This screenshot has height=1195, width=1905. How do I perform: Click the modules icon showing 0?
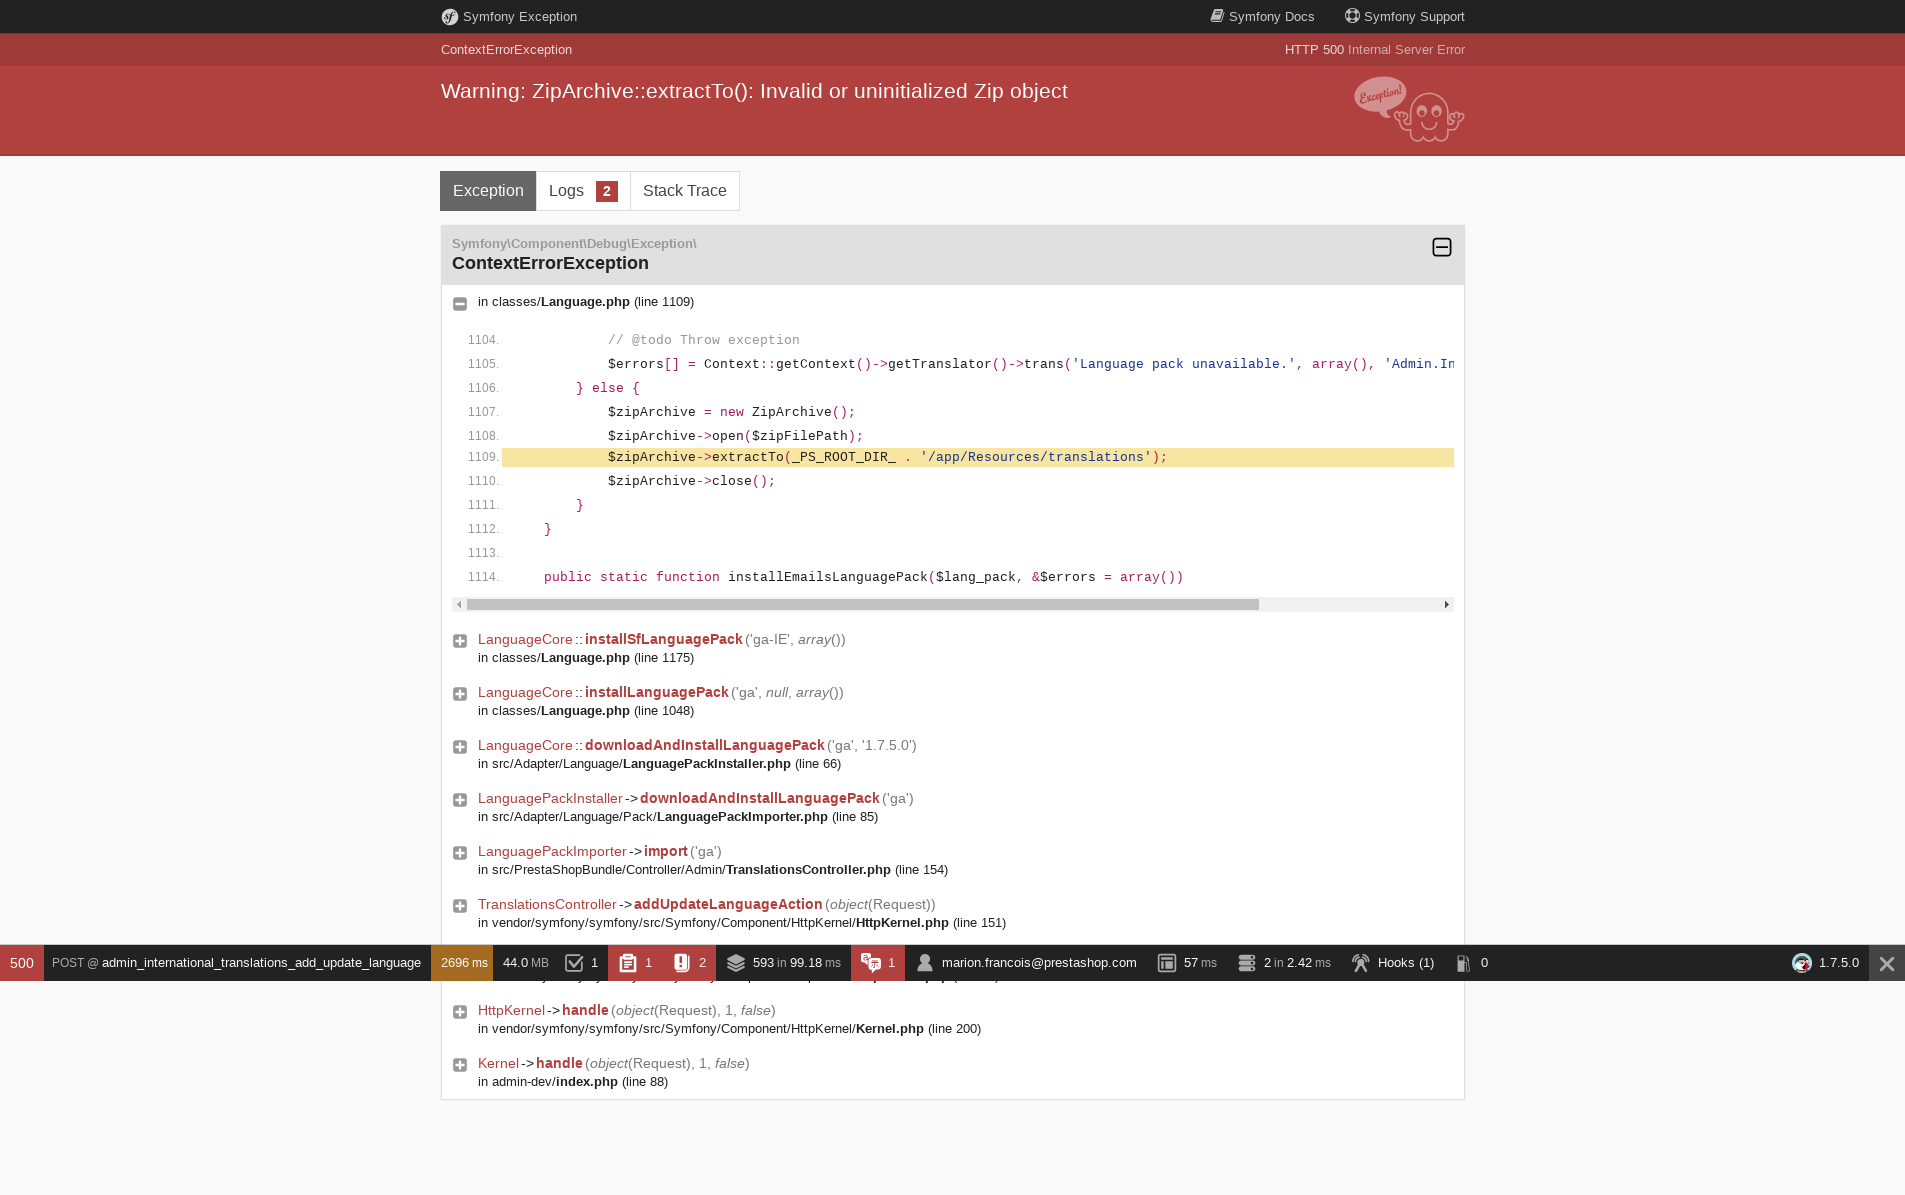[x=1463, y=963]
